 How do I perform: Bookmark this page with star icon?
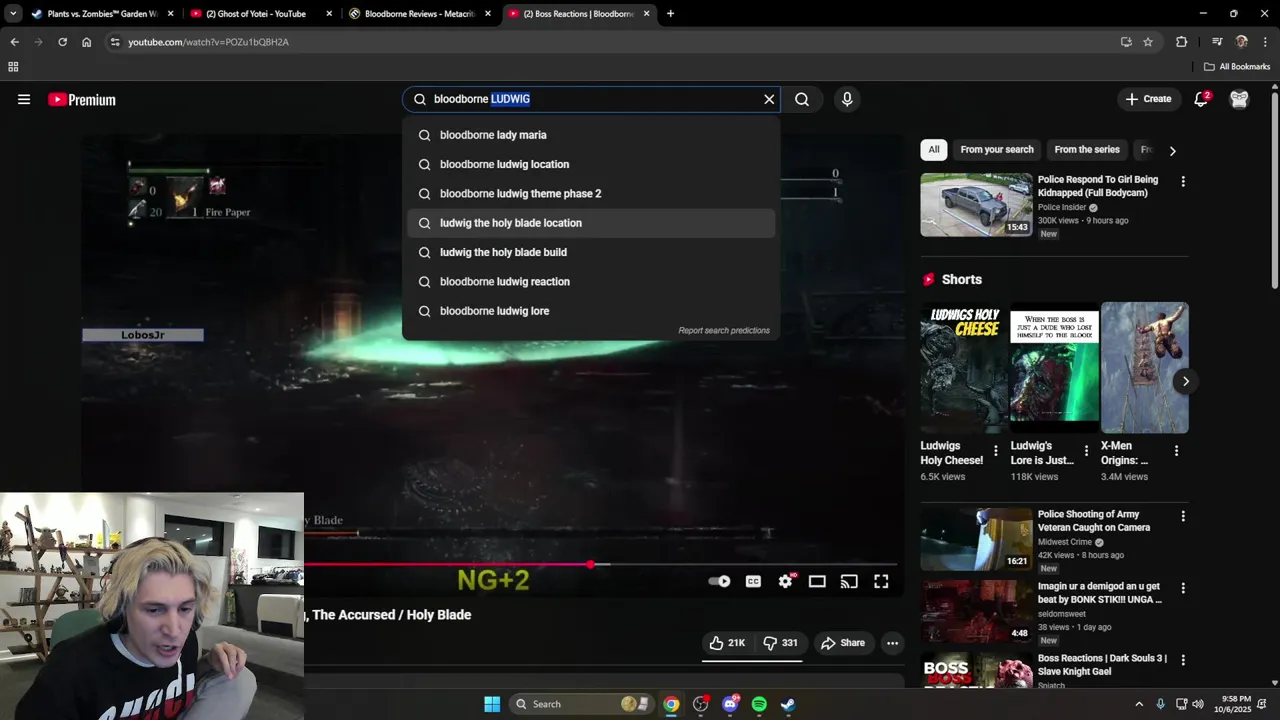pos(1148,42)
